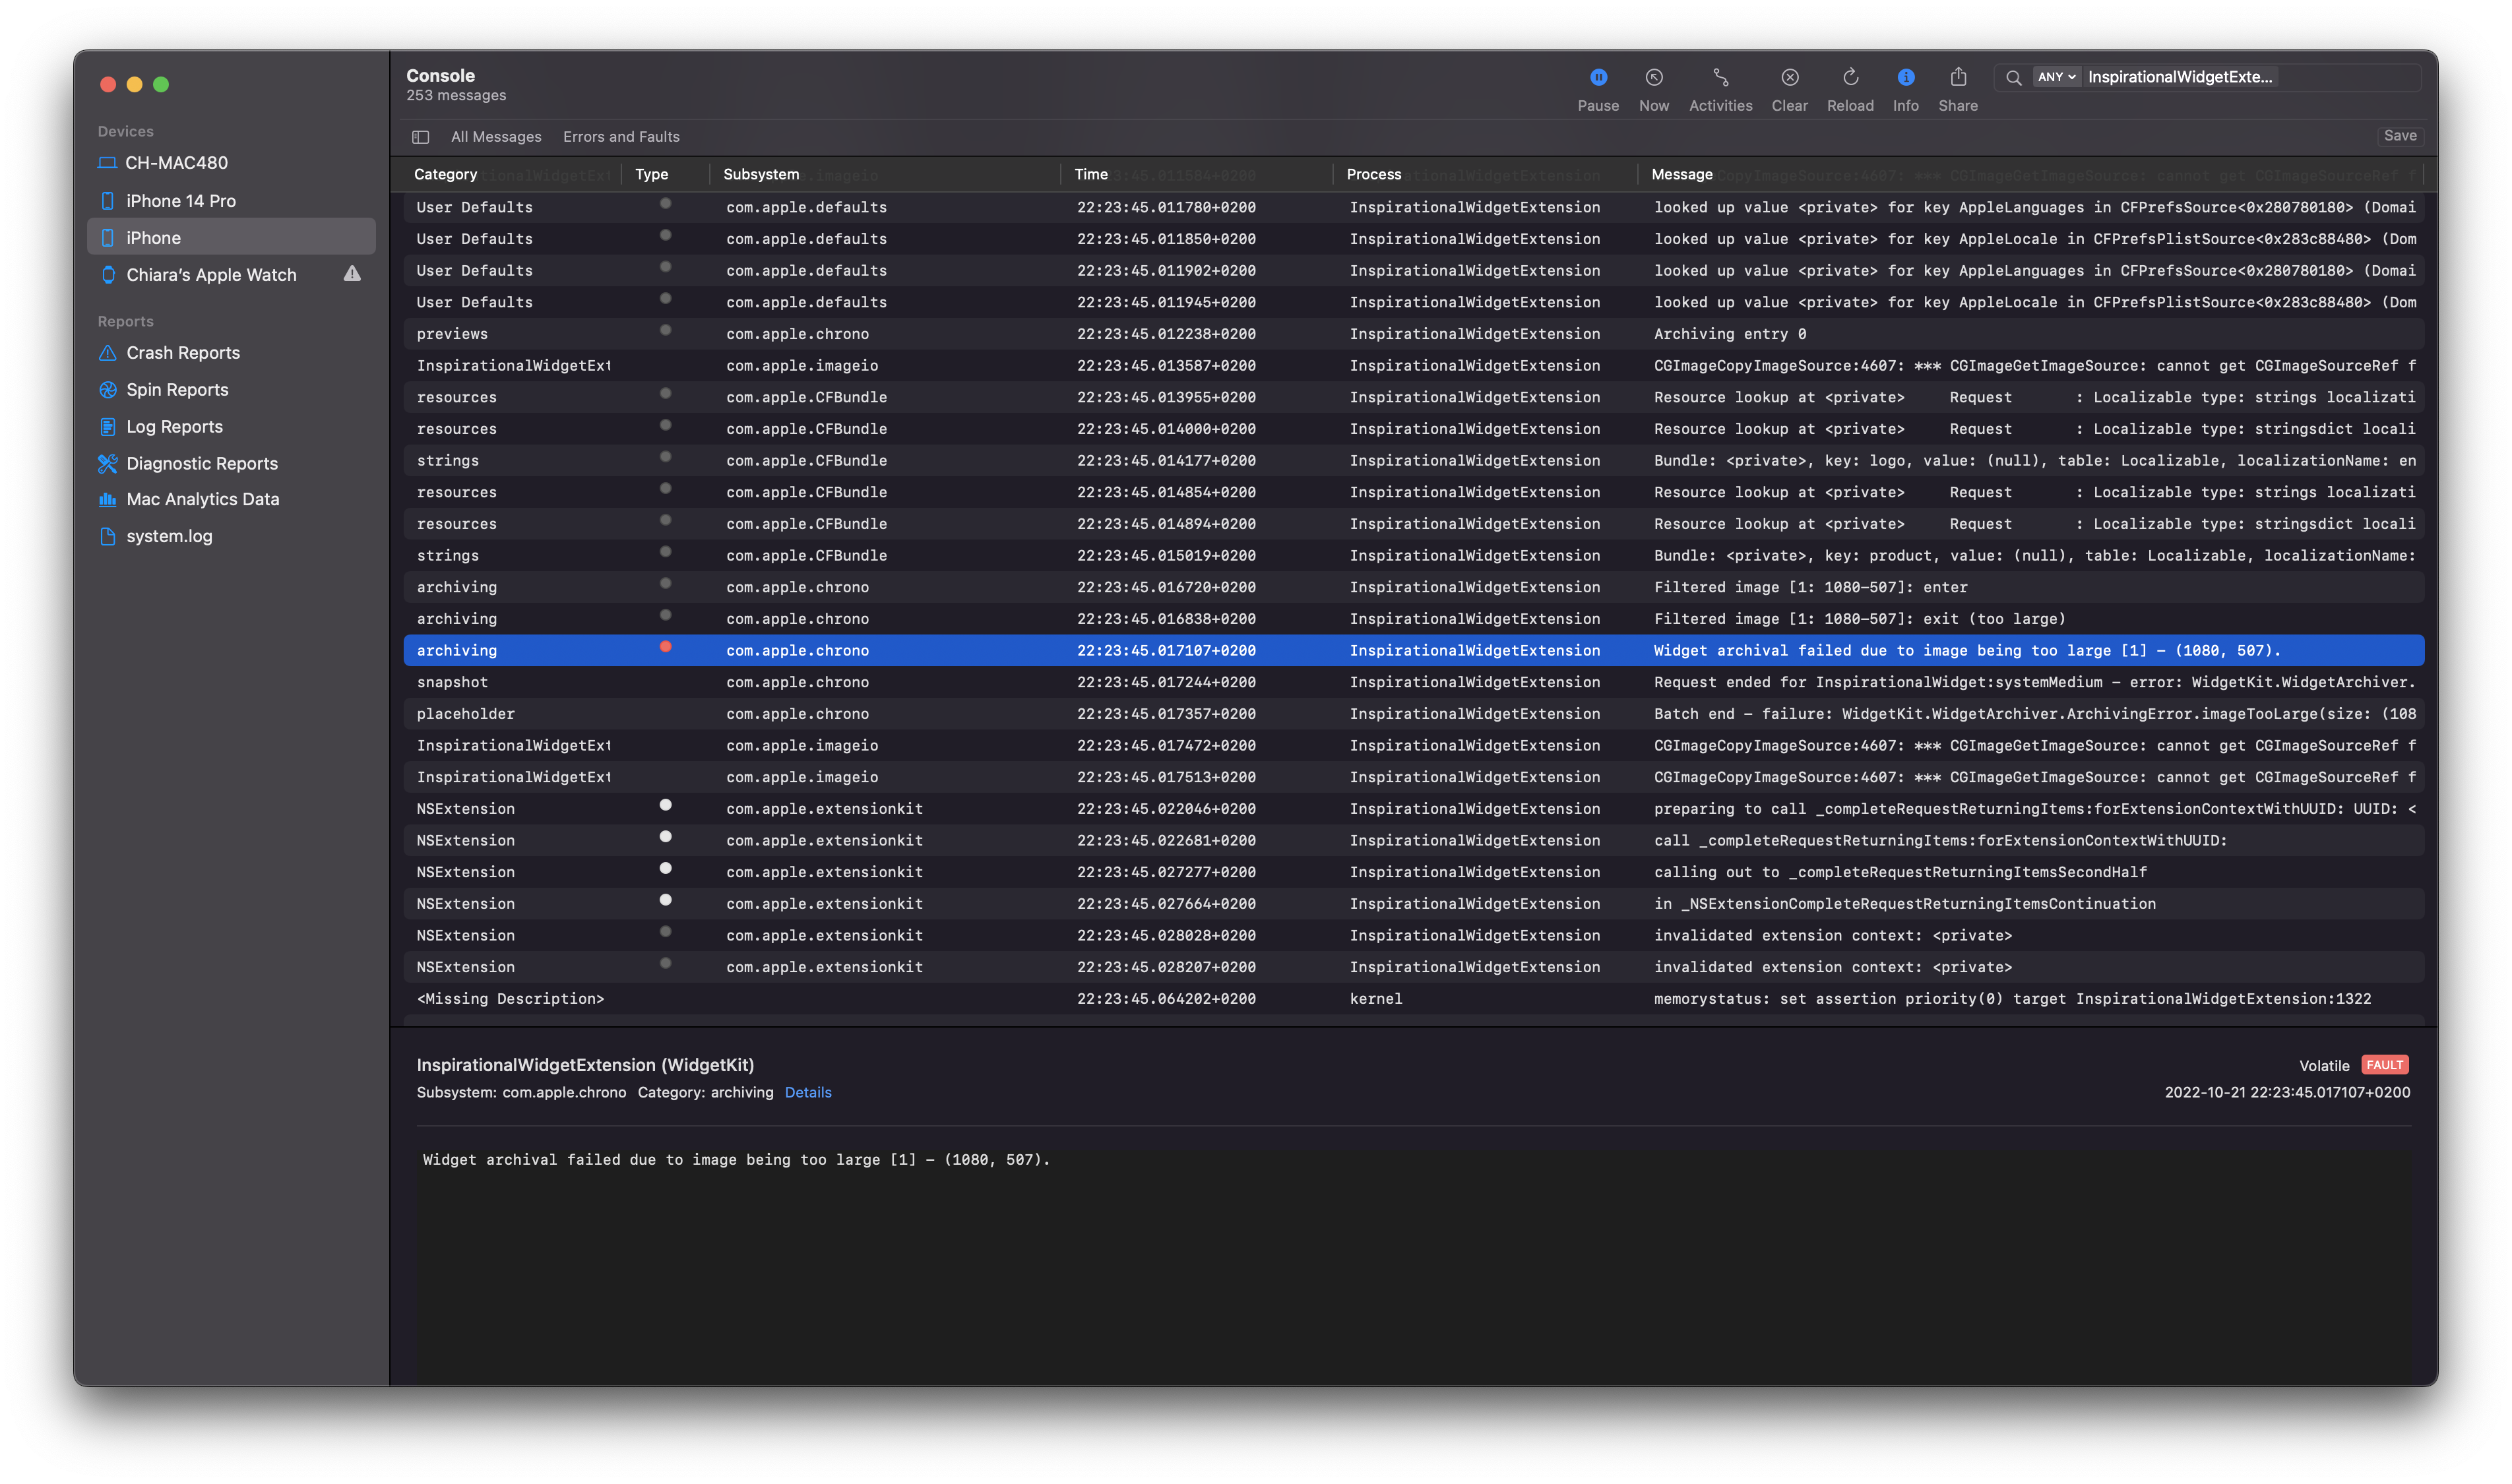2512x1484 pixels.
Task: Toggle the All Messages tab
Action: pos(495,135)
